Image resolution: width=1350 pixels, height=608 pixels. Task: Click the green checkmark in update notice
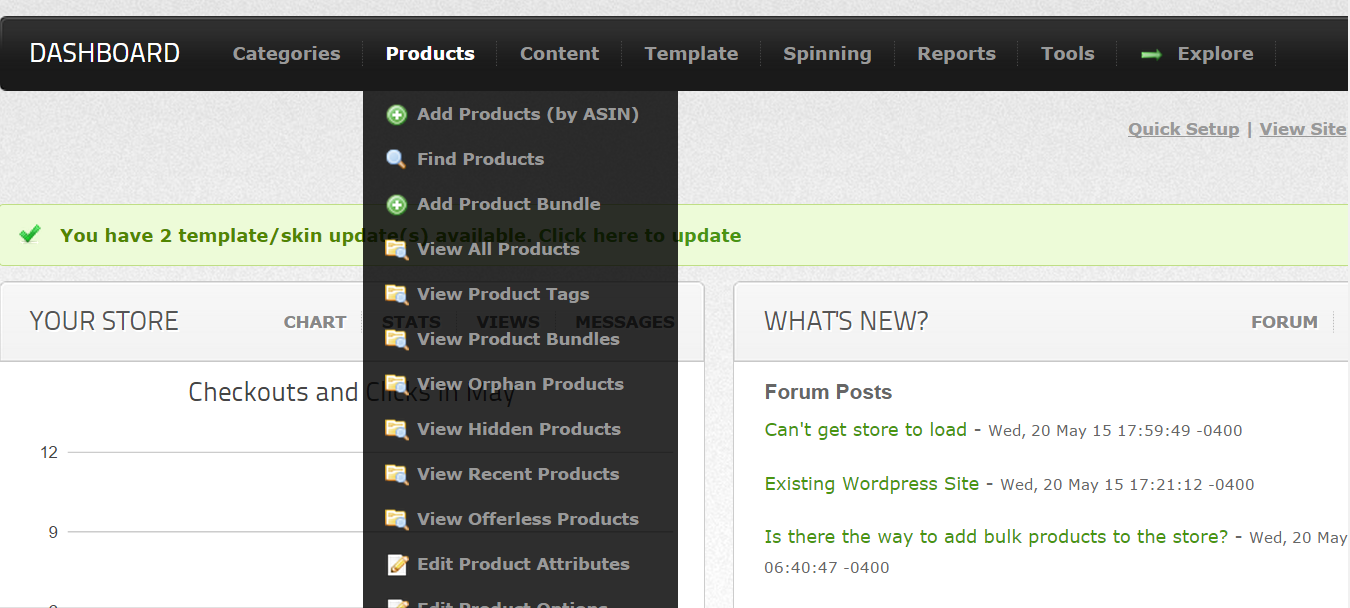[x=30, y=234]
